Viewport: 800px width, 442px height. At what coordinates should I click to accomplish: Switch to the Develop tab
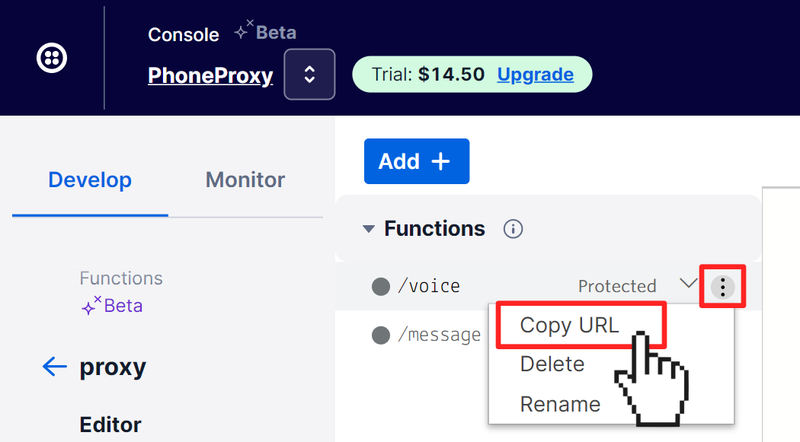pyautogui.click(x=90, y=180)
